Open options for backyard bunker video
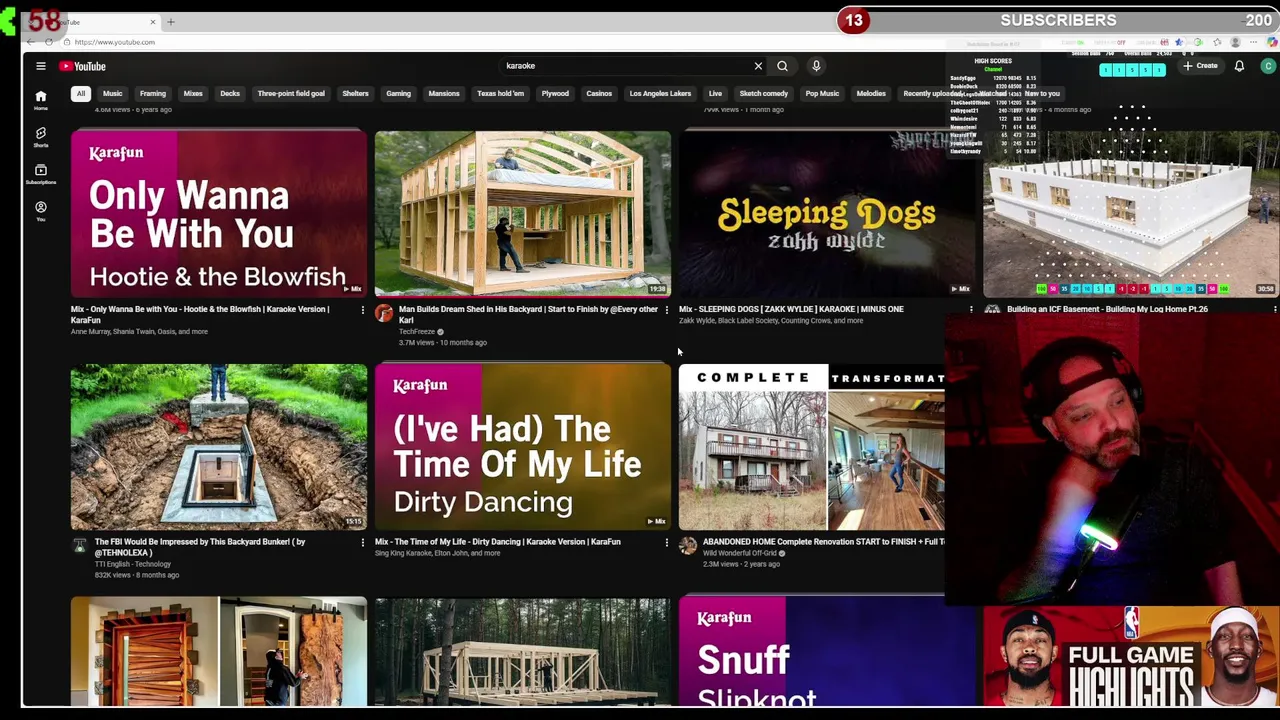This screenshot has width=1280, height=720. pos(363,542)
